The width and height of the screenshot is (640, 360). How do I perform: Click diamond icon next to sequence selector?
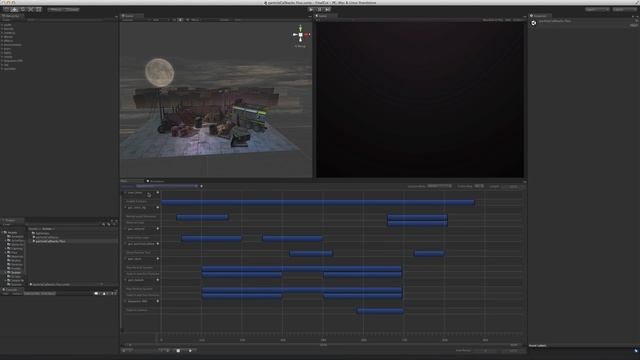pyautogui.click(x=201, y=186)
